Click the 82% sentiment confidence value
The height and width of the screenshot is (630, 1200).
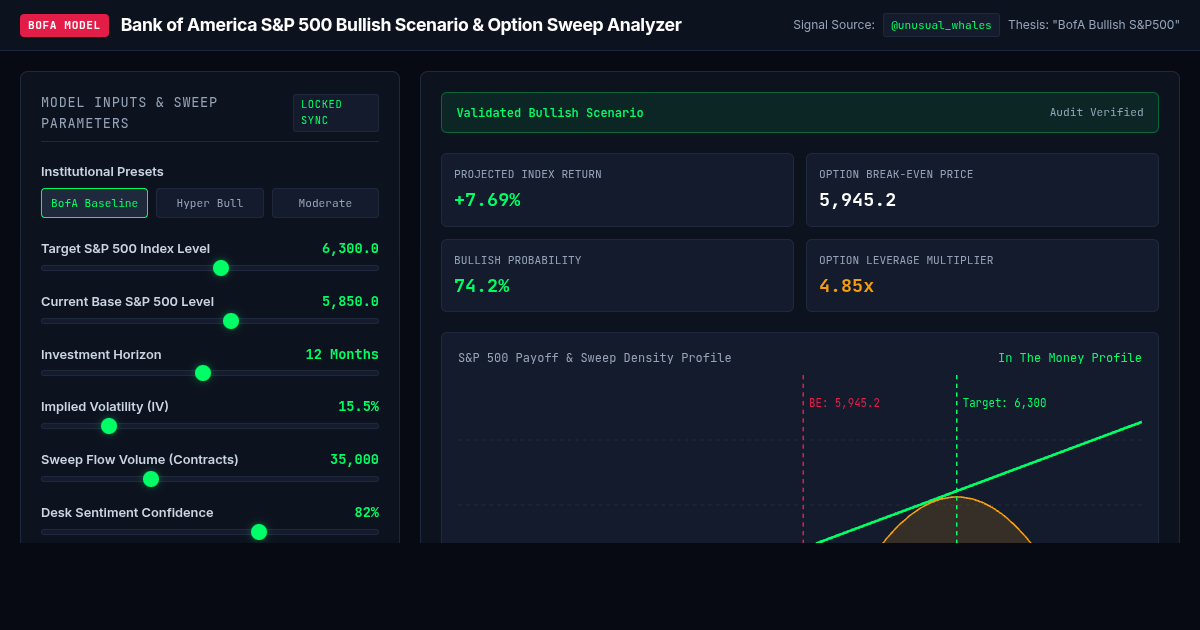[x=367, y=513]
